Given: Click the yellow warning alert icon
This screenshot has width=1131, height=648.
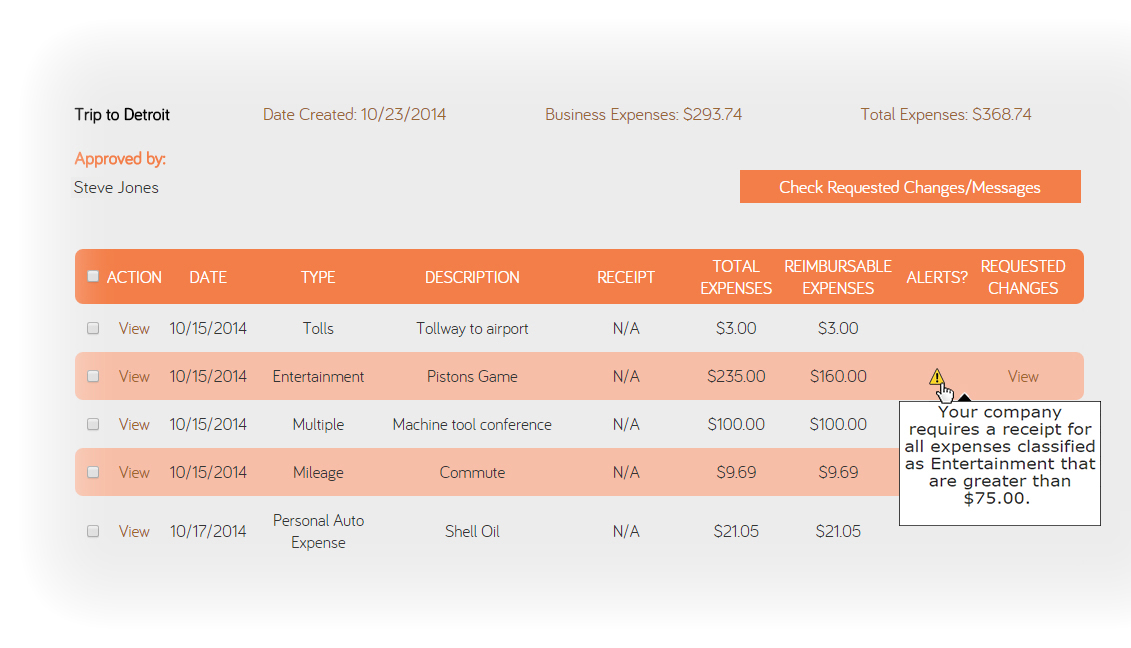Looking at the screenshot, I should (x=936, y=377).
